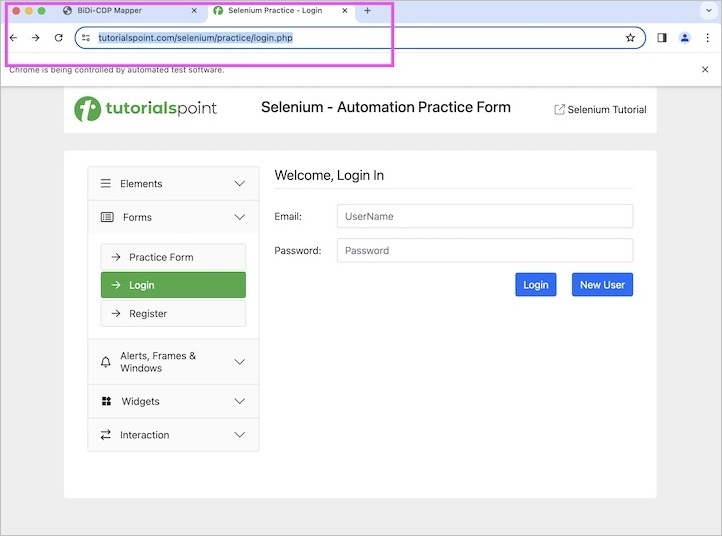
Task: Open the Selenium Tutorial link
Action: (x=600, y=110)
